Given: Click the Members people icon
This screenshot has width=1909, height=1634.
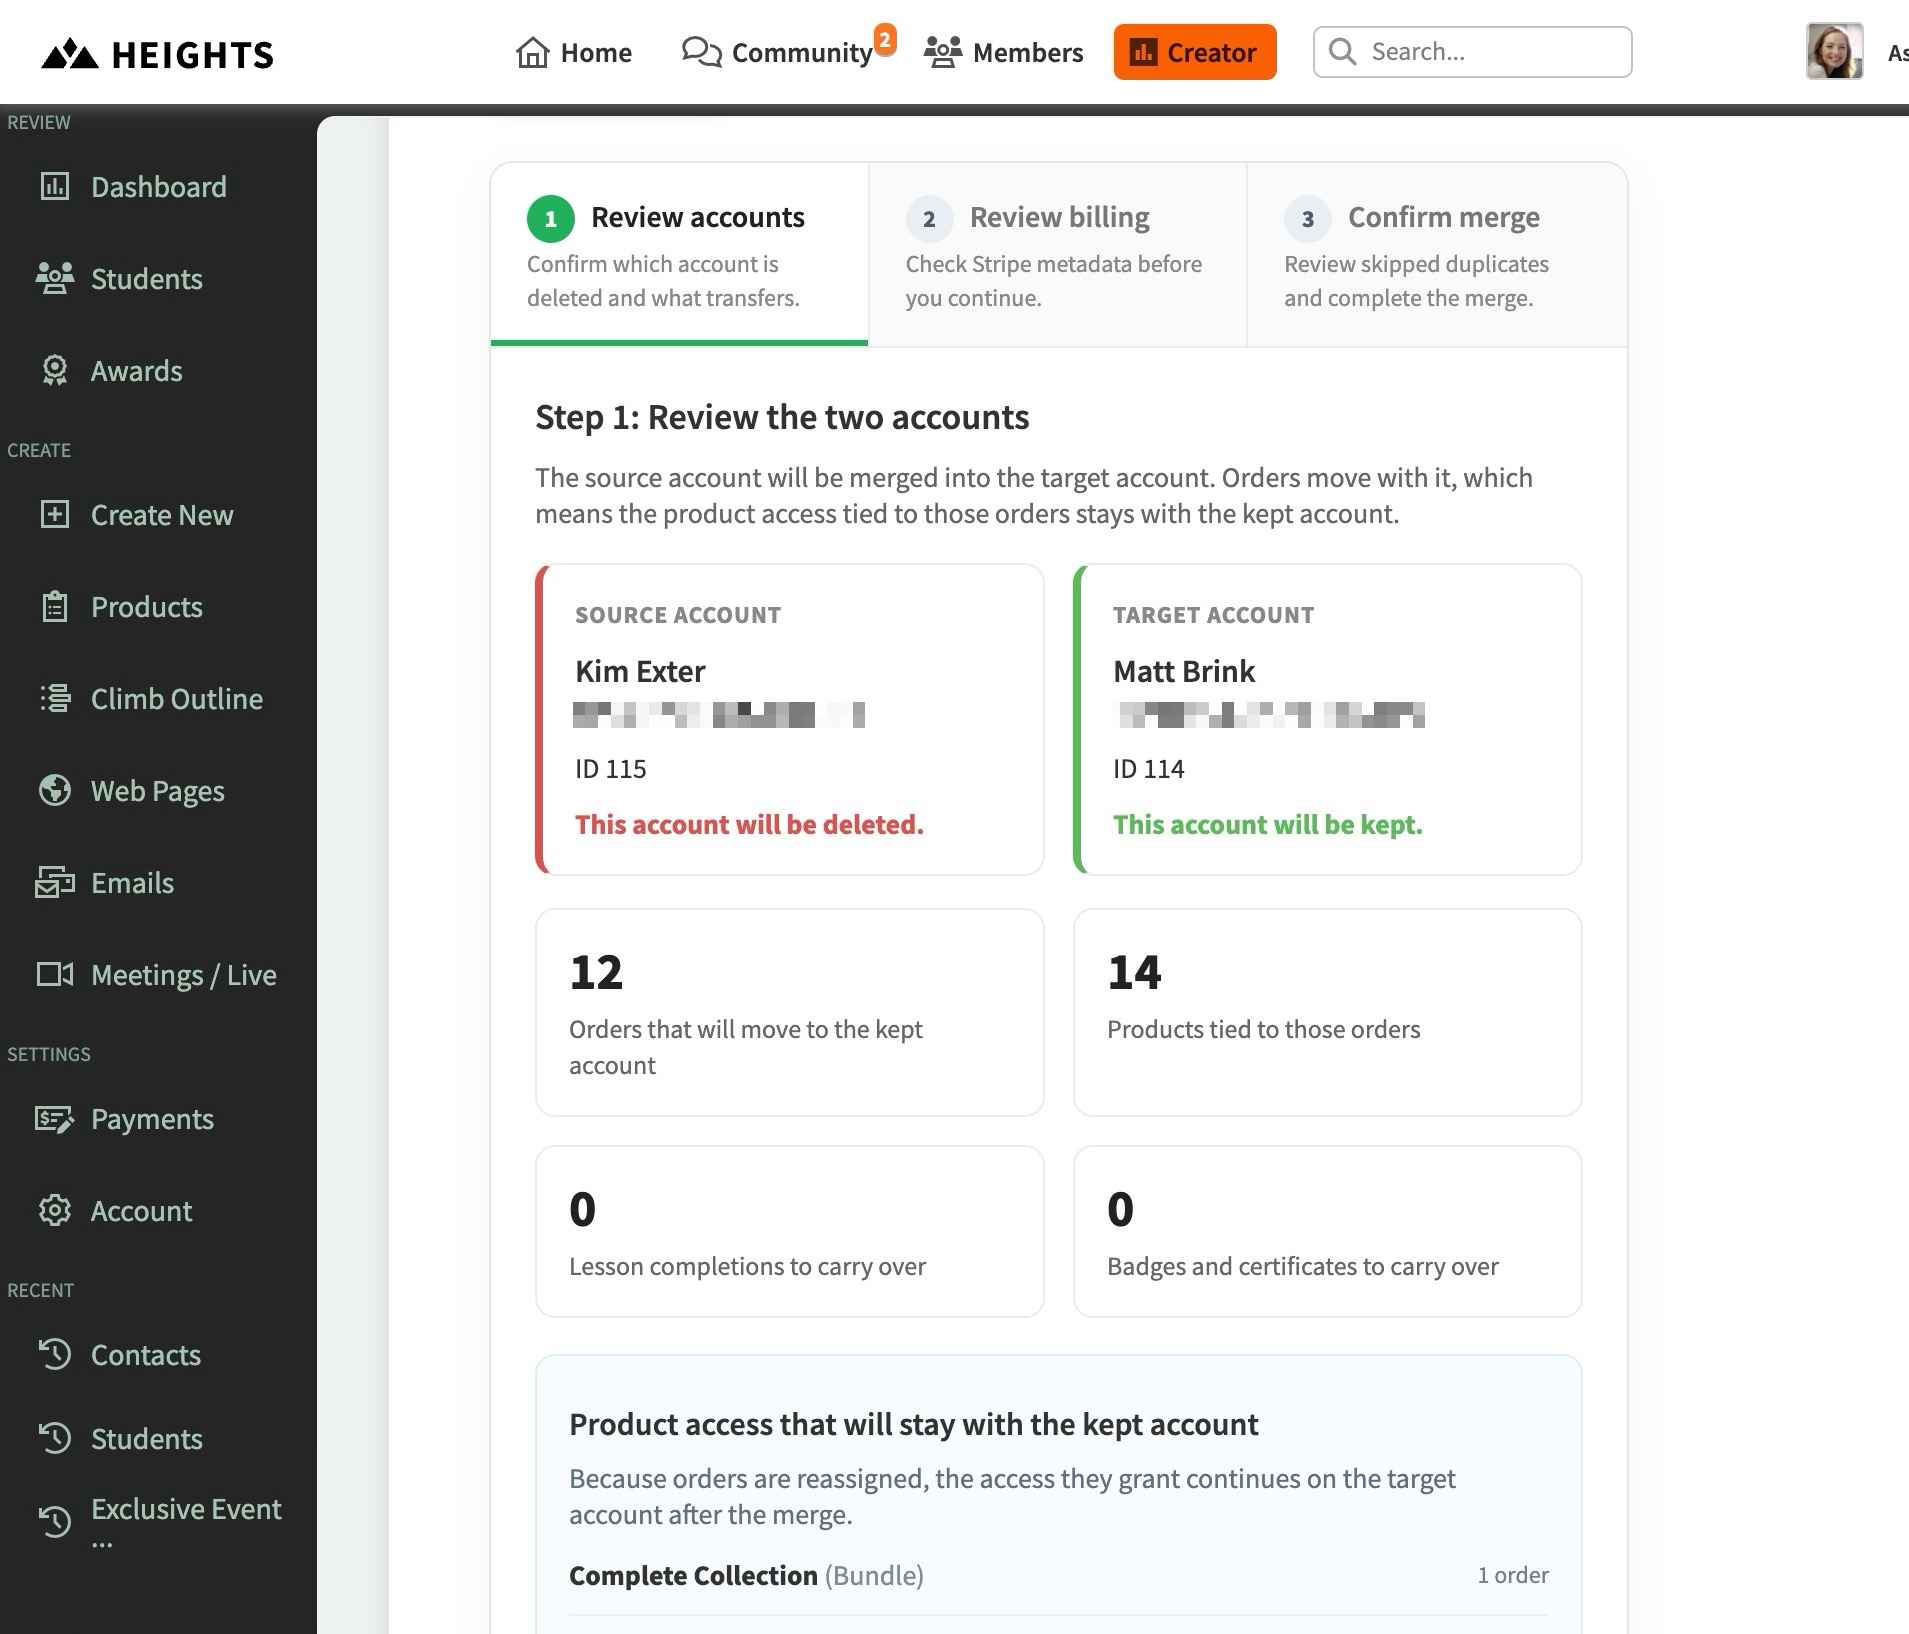Looking at the screenshot, I should 942,52.
